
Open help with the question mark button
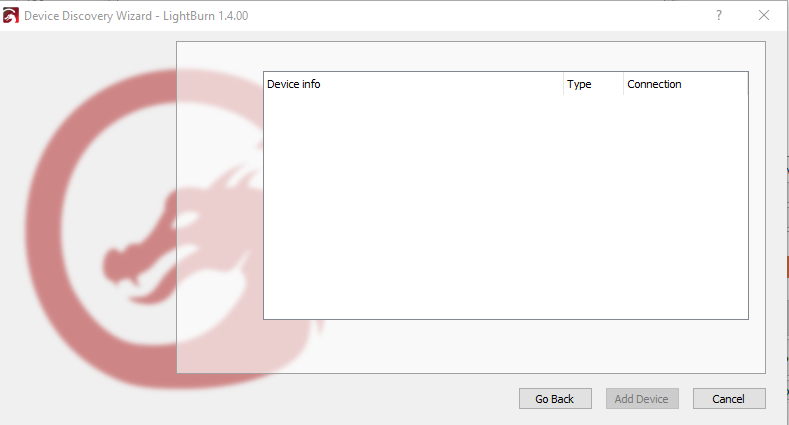pyautogui.click(x=719, y=15)
